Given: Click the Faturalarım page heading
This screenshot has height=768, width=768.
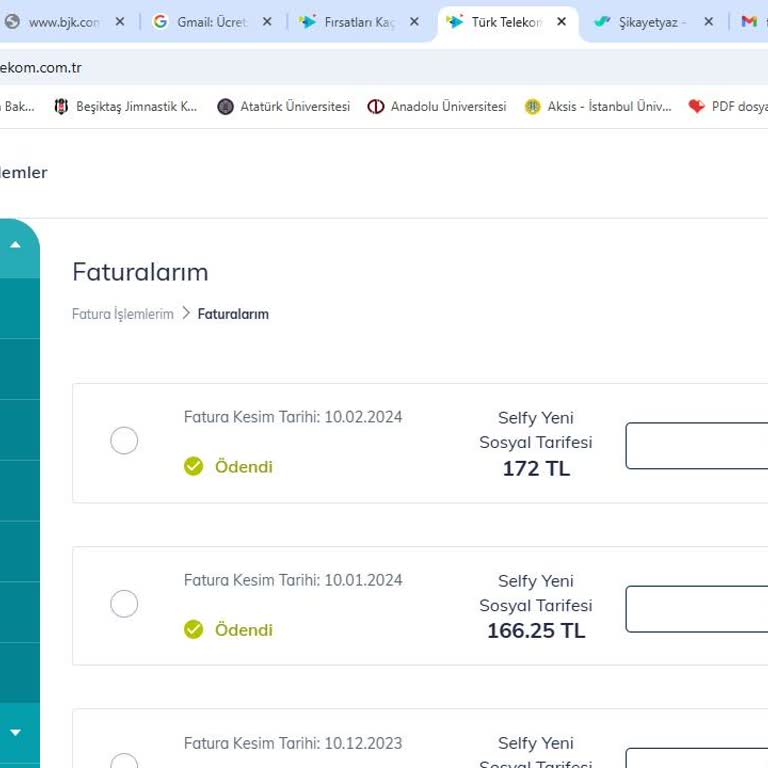Looking at the screenshot, I should (x=141, y=272).
